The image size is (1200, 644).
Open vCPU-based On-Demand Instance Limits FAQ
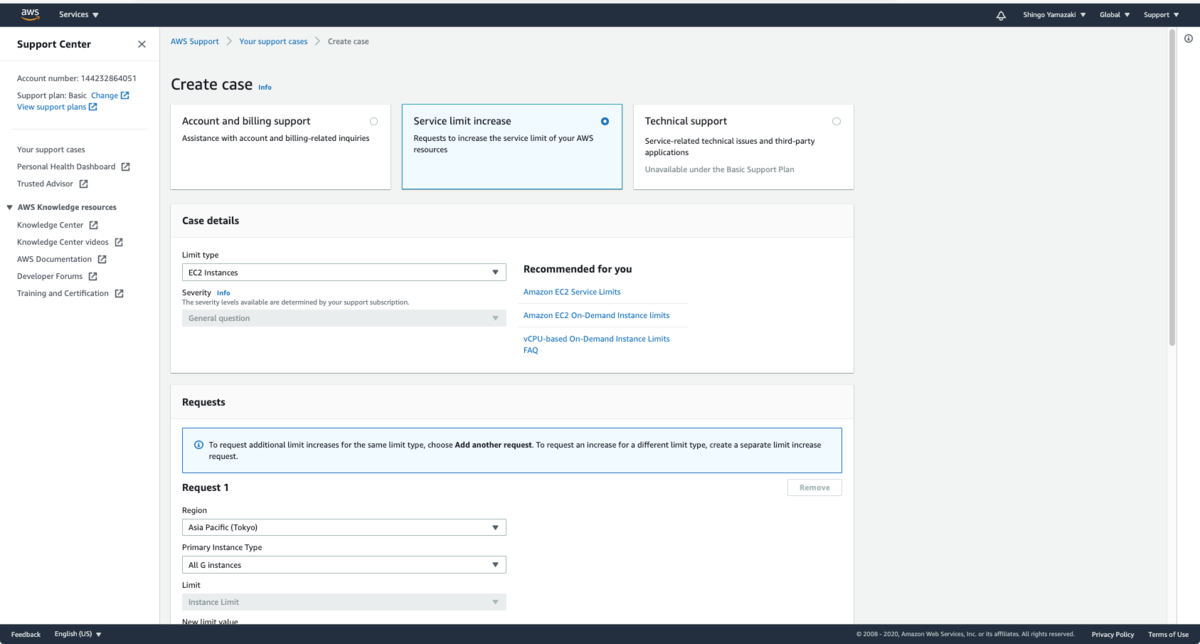pyautogui.click(x=596, y=344)
